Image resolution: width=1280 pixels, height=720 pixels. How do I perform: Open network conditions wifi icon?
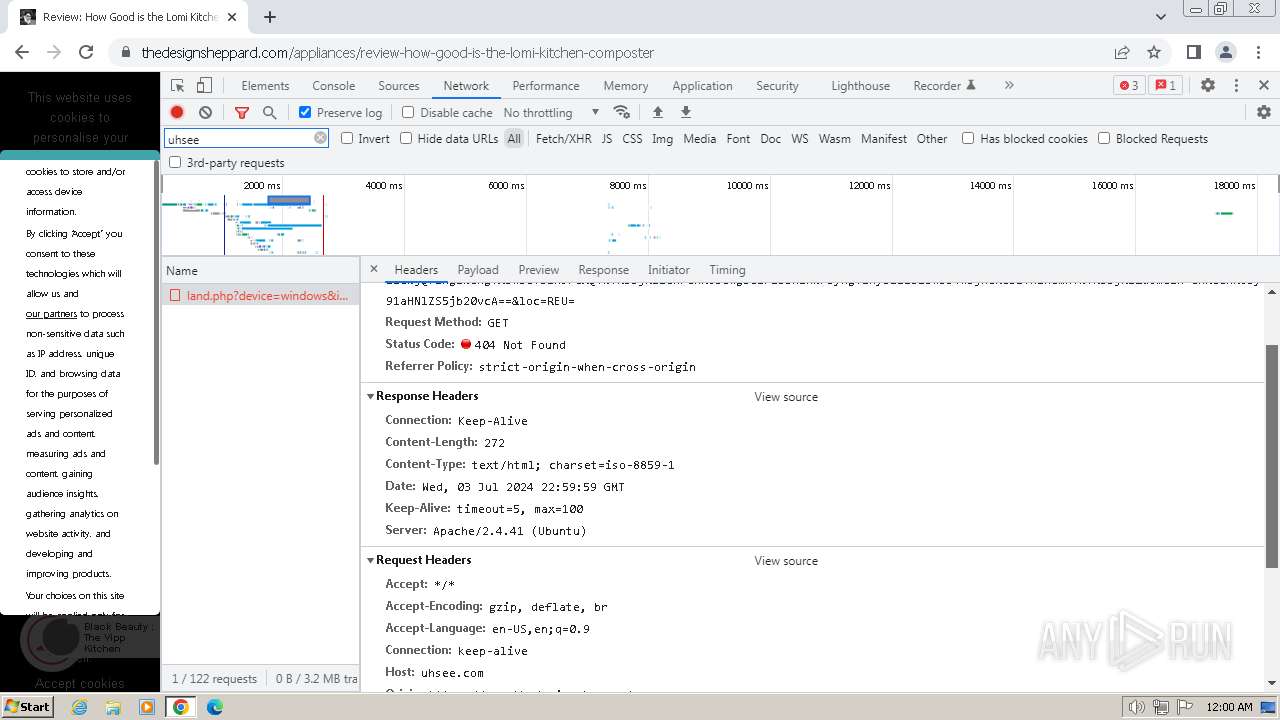pos(622,112)
